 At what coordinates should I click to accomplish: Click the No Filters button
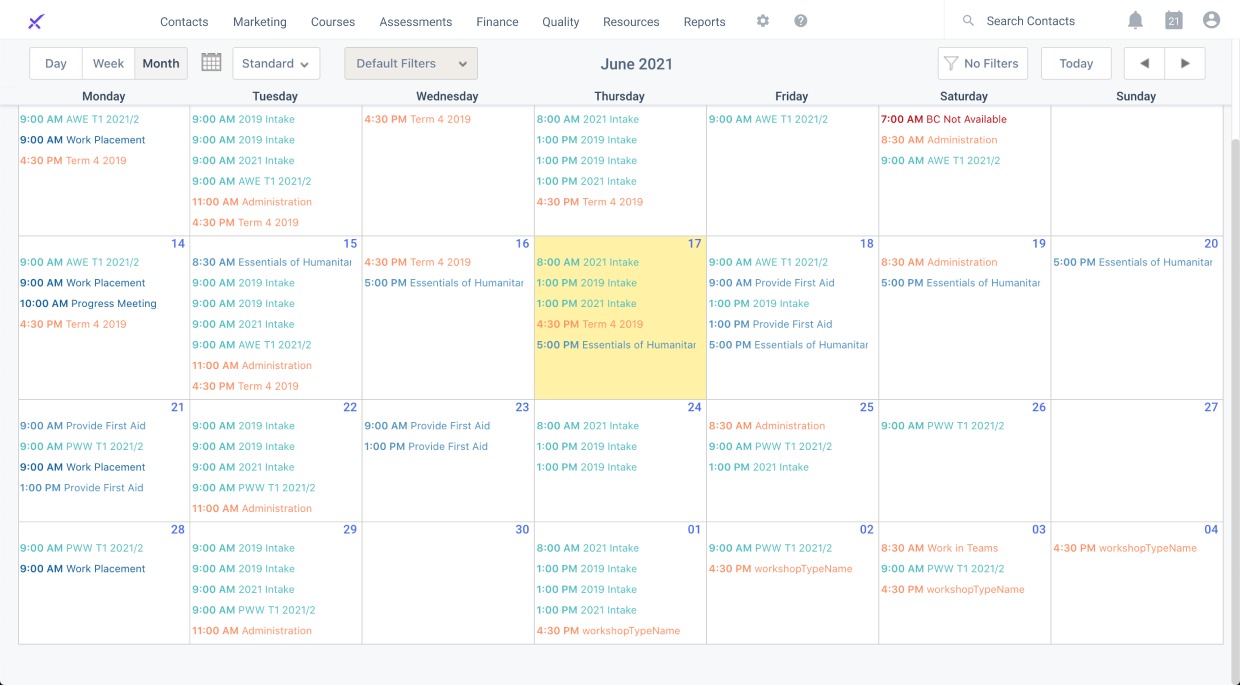[982, 63]
